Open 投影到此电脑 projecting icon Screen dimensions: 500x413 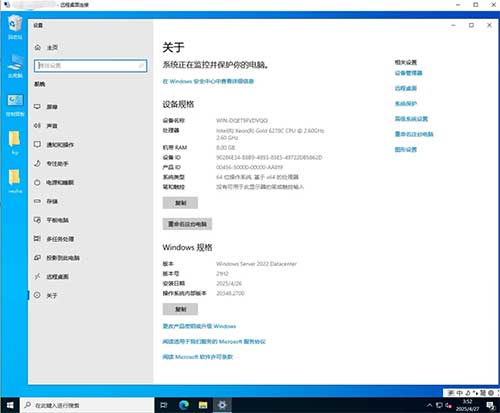click(x=37, y=258)
